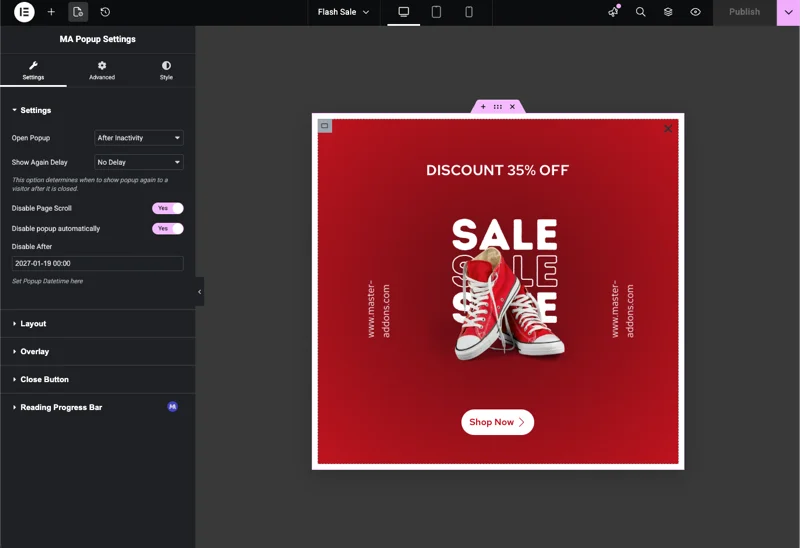Open the revision history icon
Viewport: 800px width, 548px height.
coord(105,12)
